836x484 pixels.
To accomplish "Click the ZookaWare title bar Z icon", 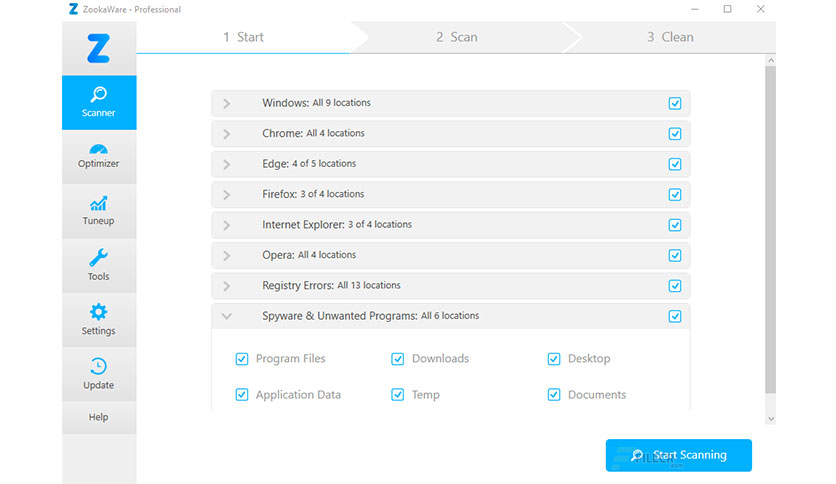I will pyautogui.click(x=74, y=9).
